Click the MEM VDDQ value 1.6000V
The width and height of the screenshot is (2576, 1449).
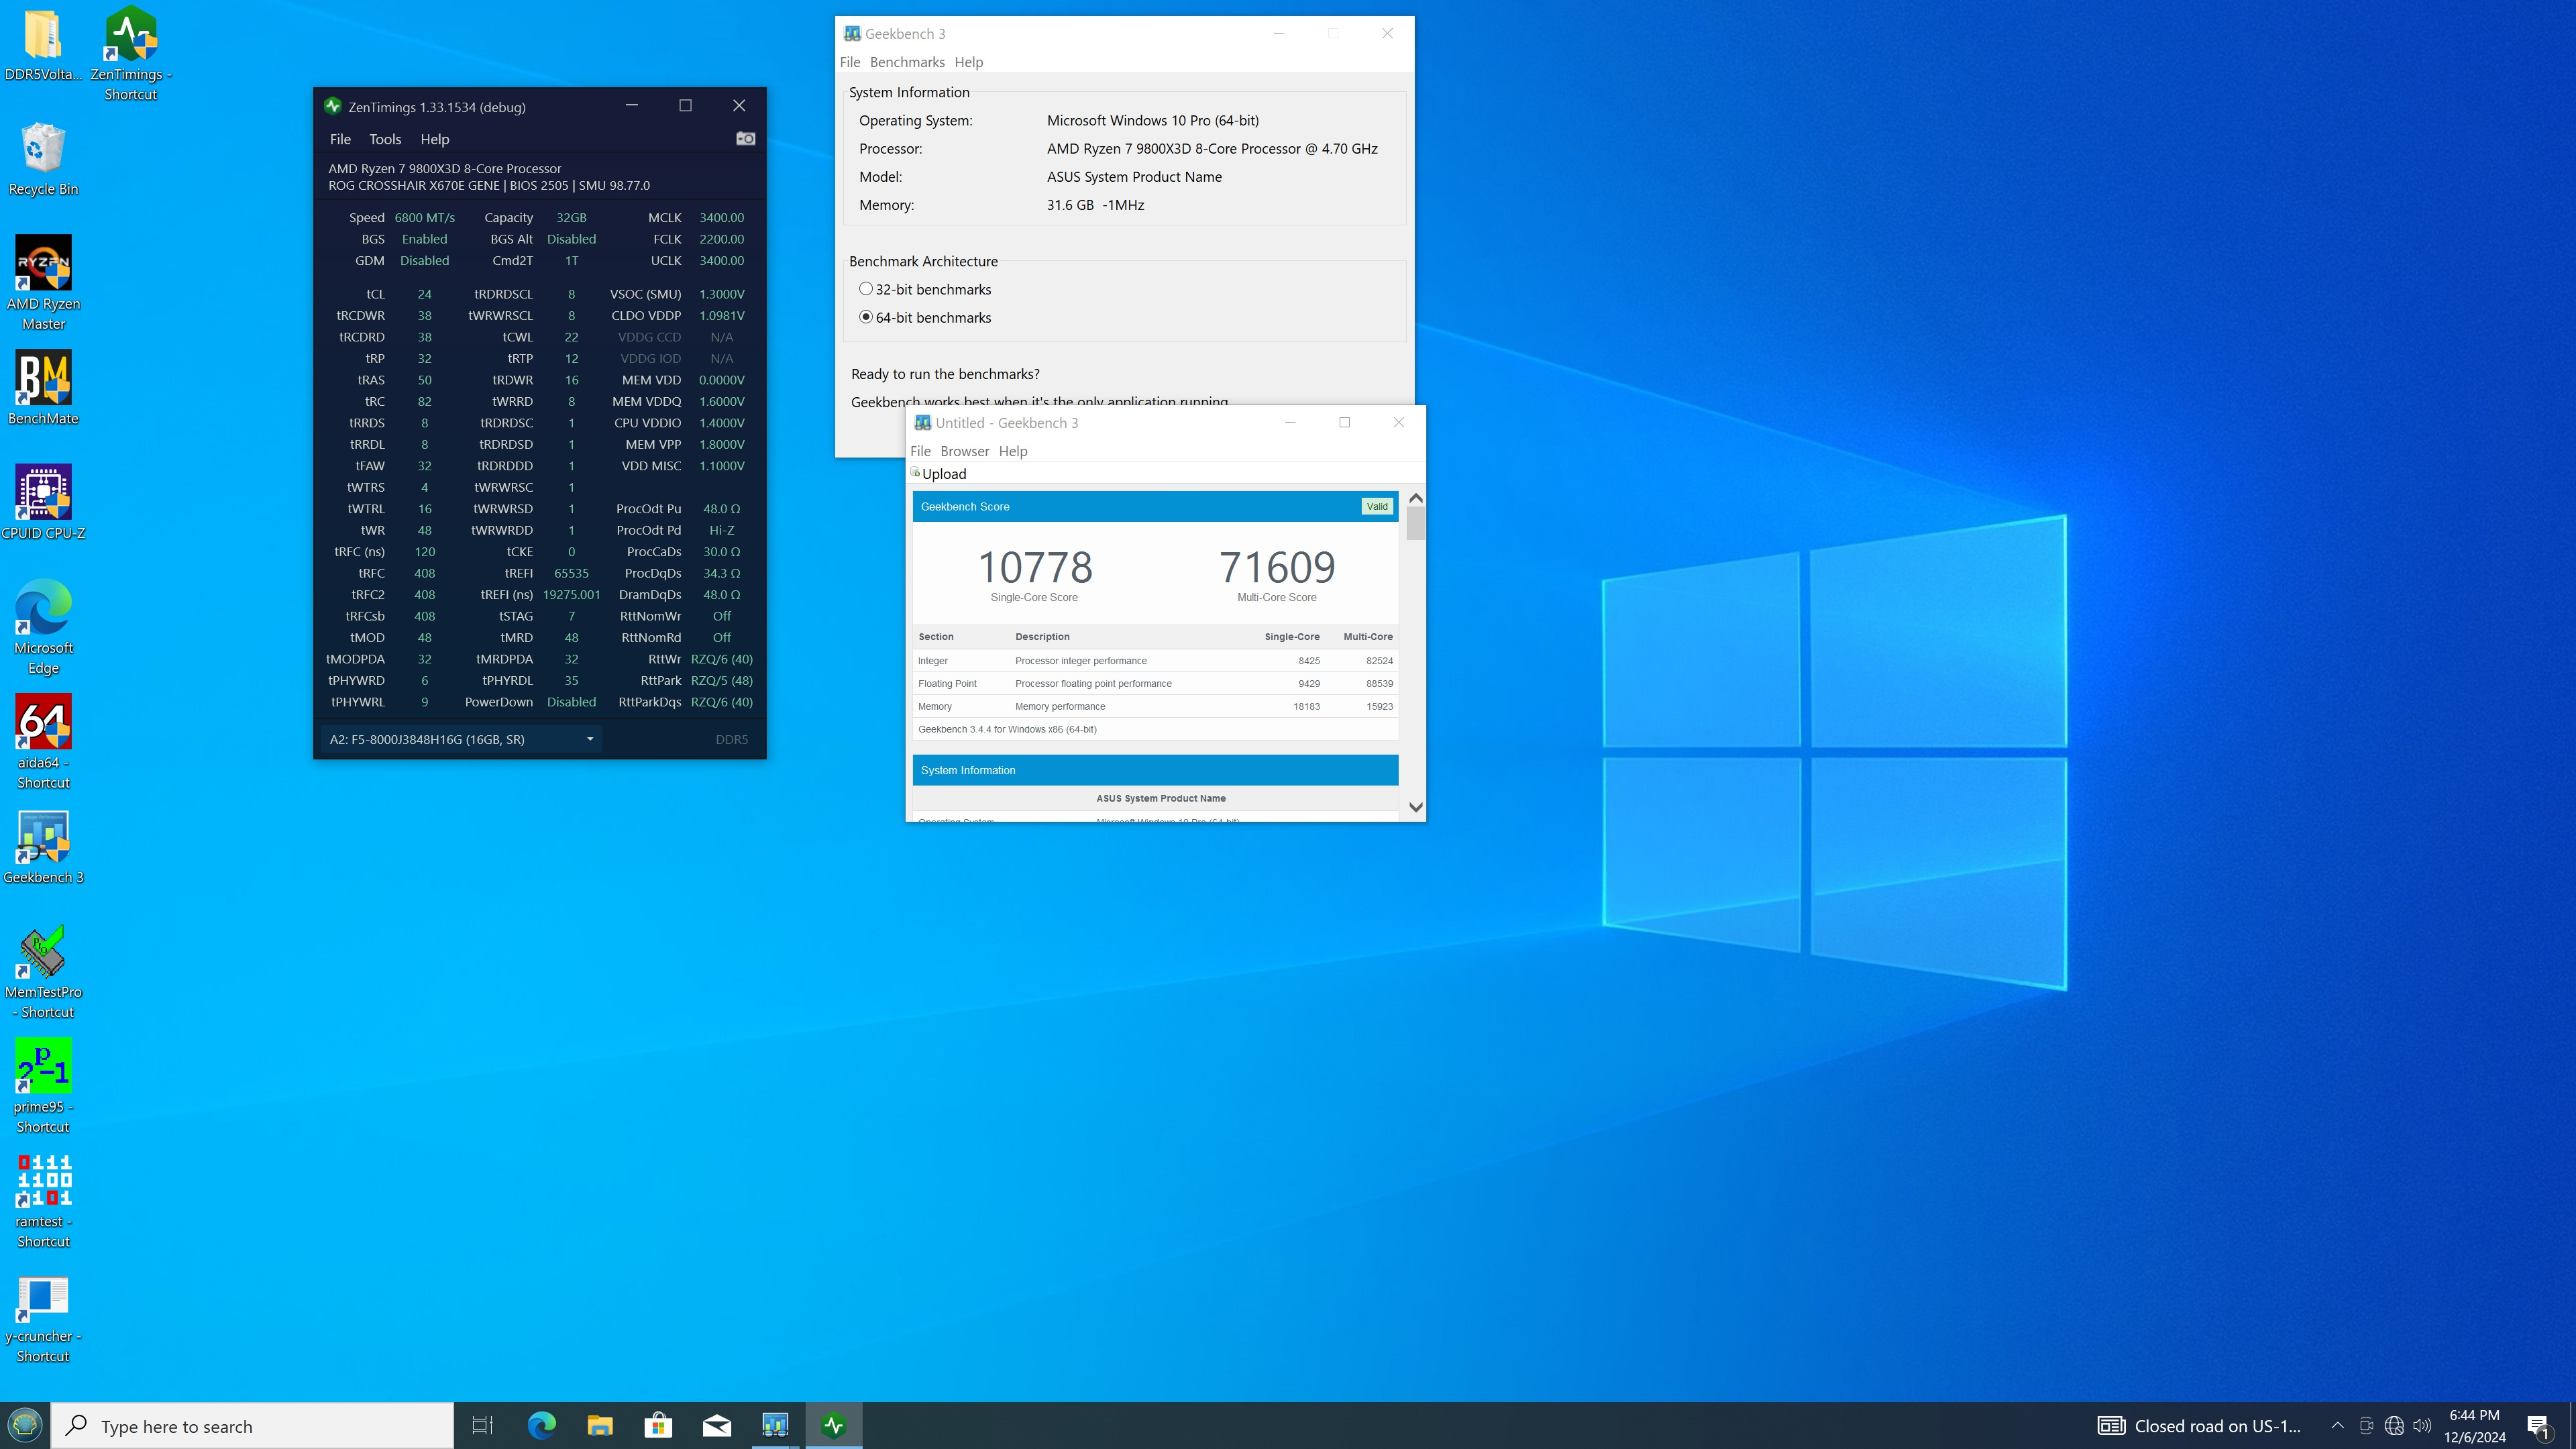click(x=721, y=401)
